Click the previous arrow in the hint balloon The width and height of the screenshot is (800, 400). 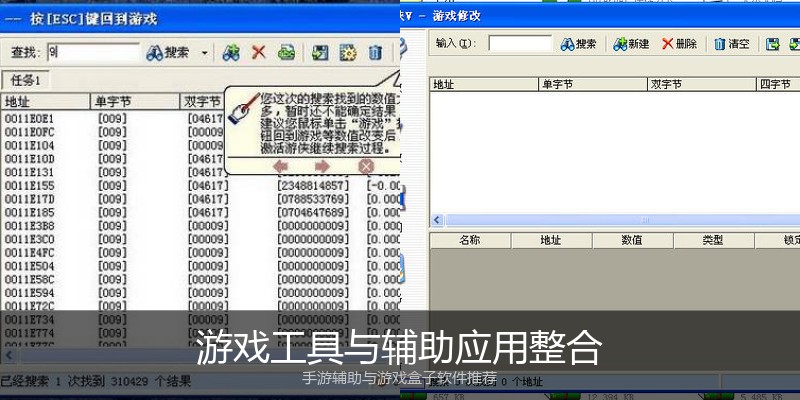point(281,166)
